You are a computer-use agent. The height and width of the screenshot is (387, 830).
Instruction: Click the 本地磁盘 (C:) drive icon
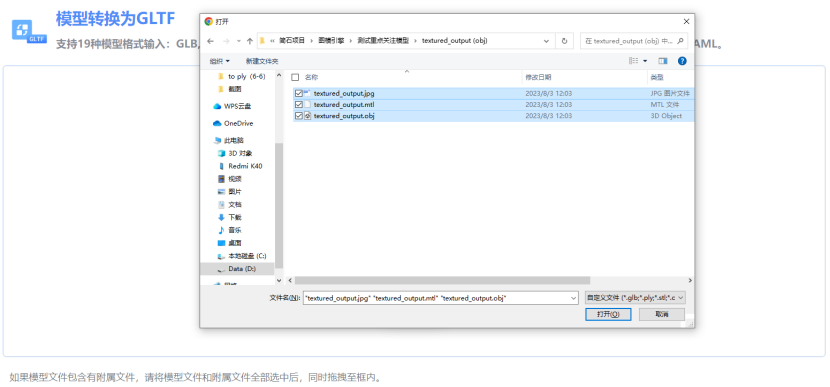[x=222, y=256]
